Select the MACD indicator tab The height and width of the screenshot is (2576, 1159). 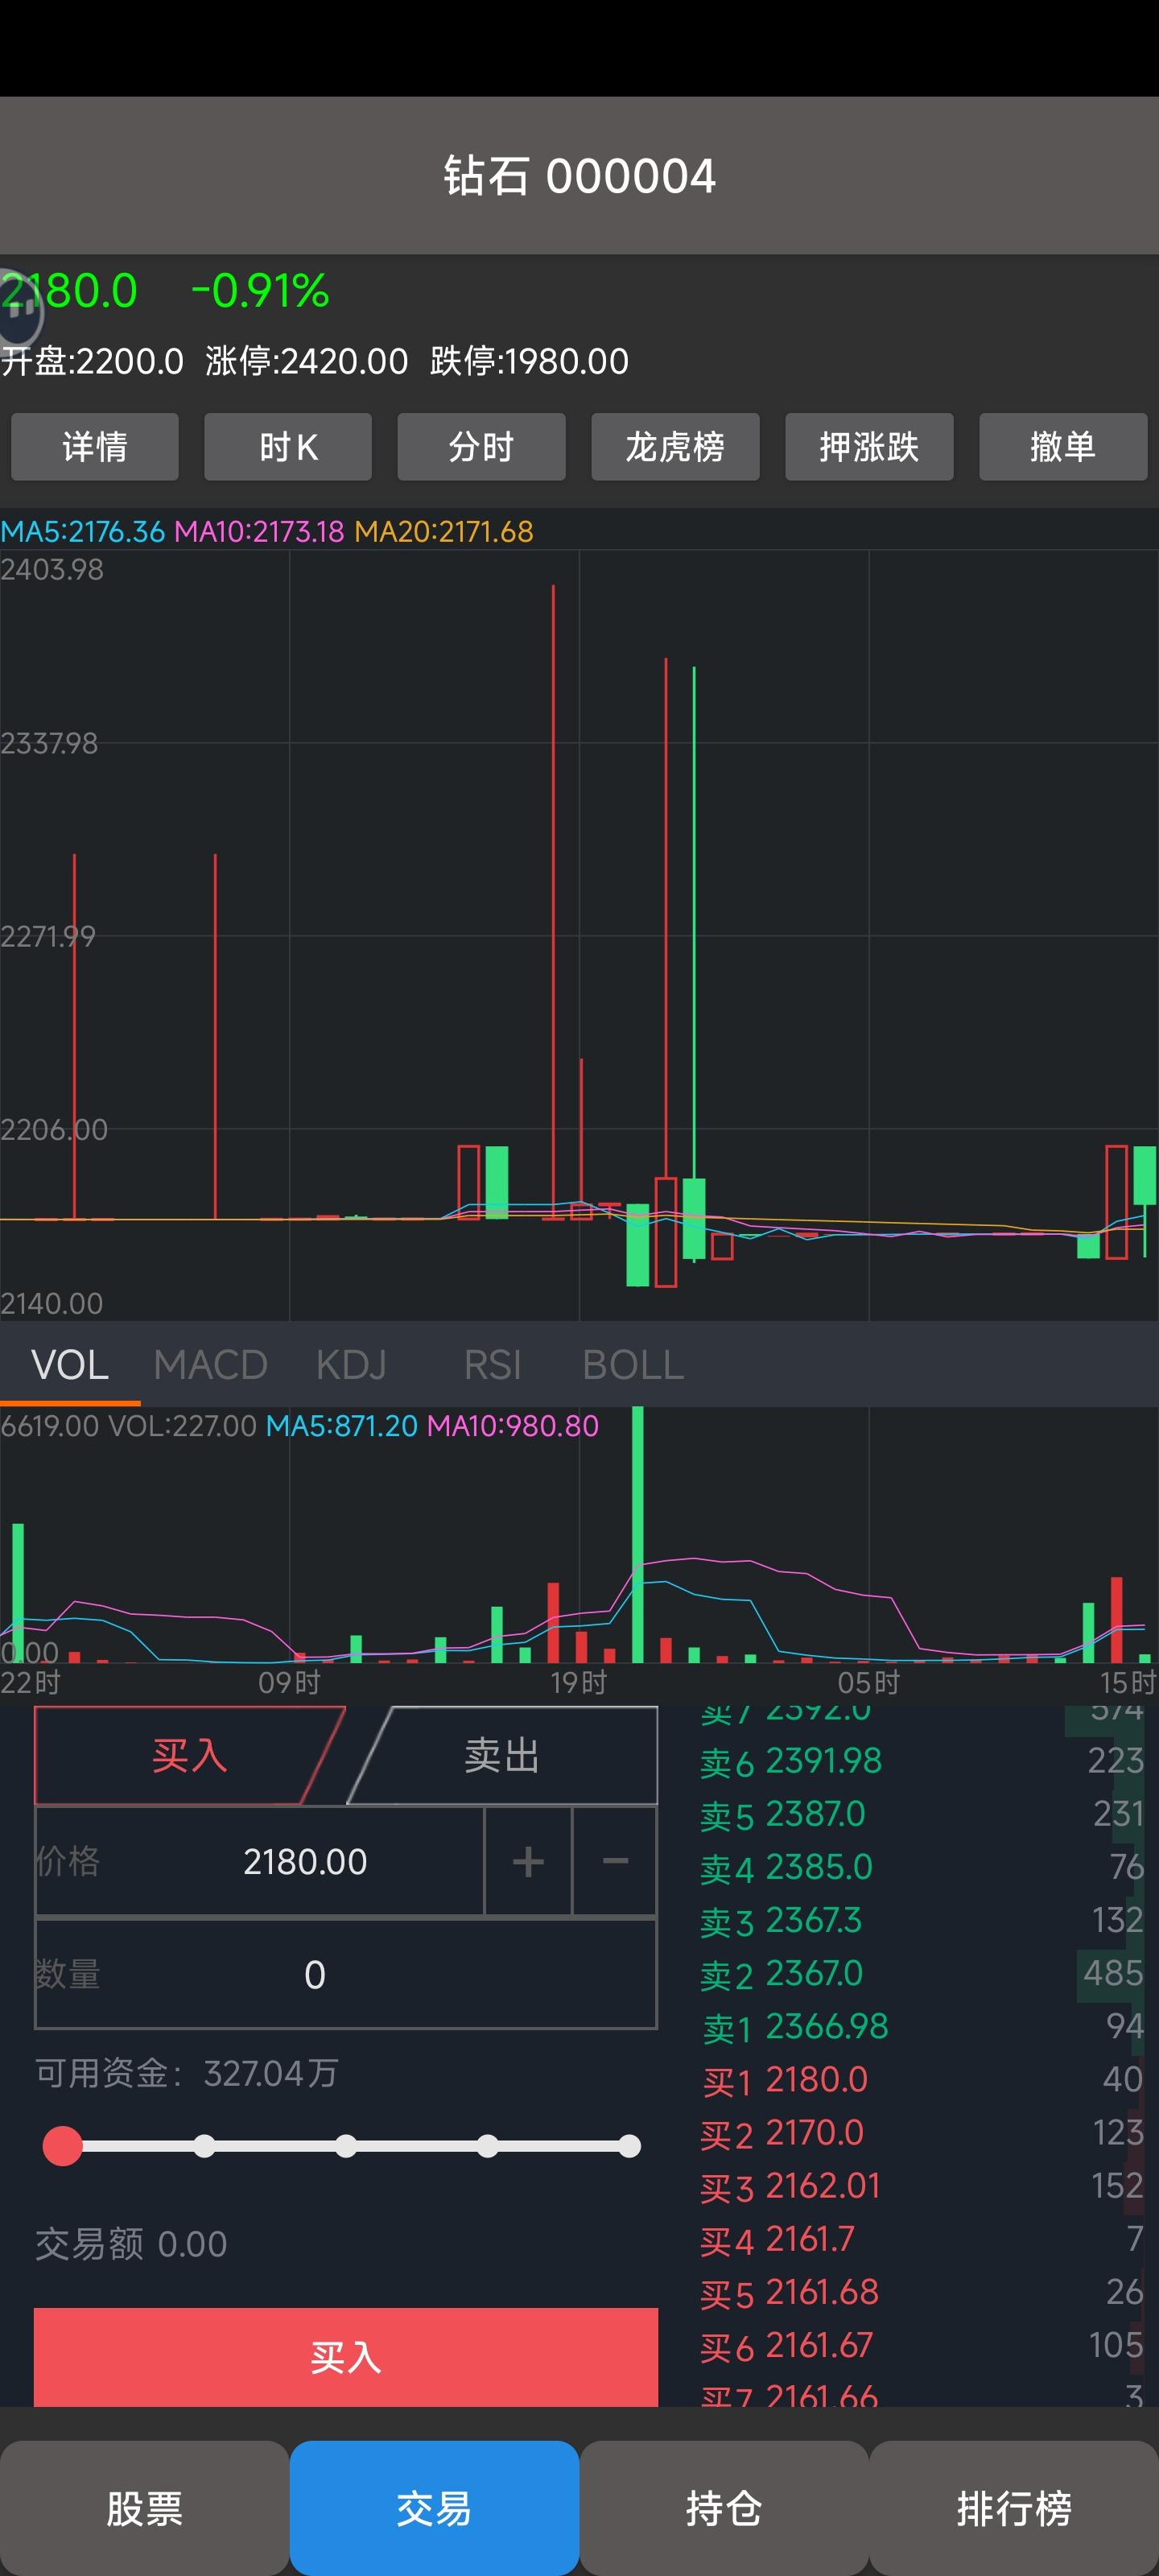210,1365
